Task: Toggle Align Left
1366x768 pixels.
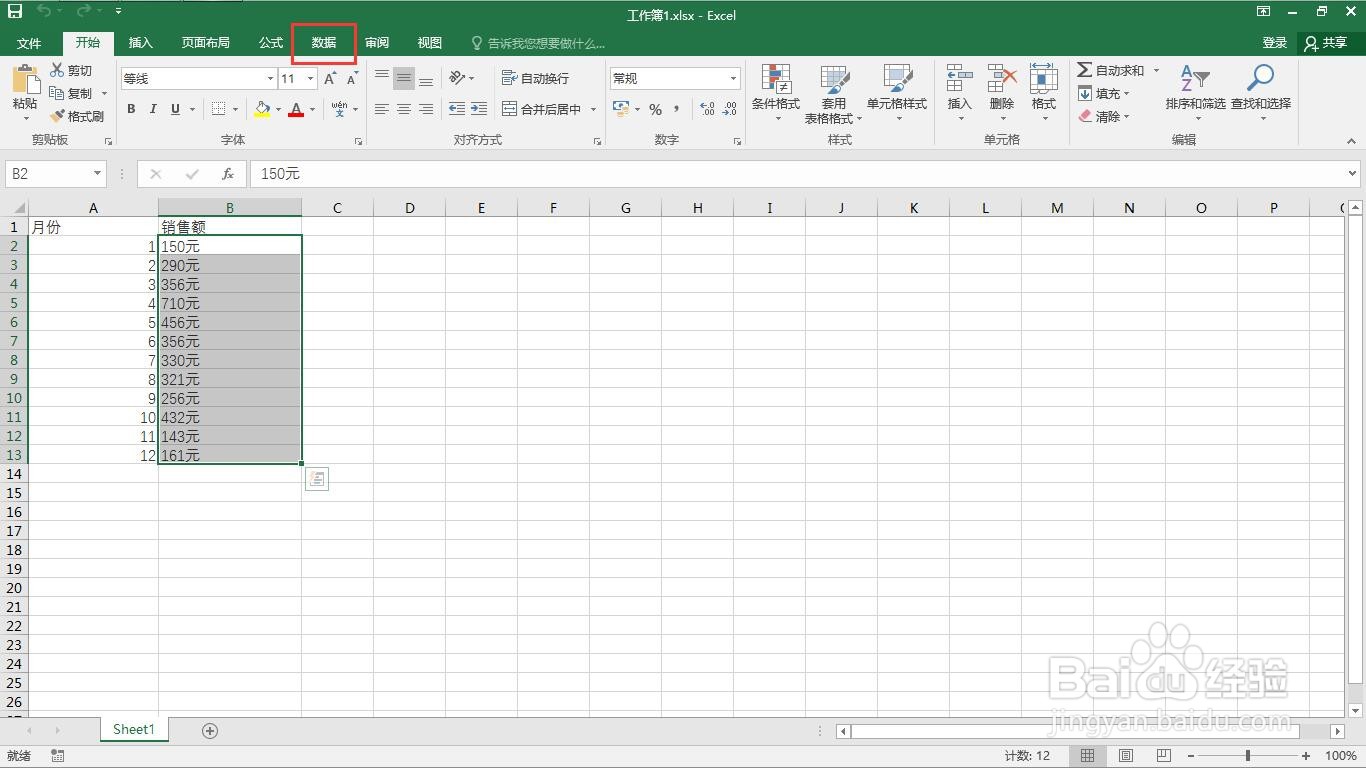Action: coord(382,109)
